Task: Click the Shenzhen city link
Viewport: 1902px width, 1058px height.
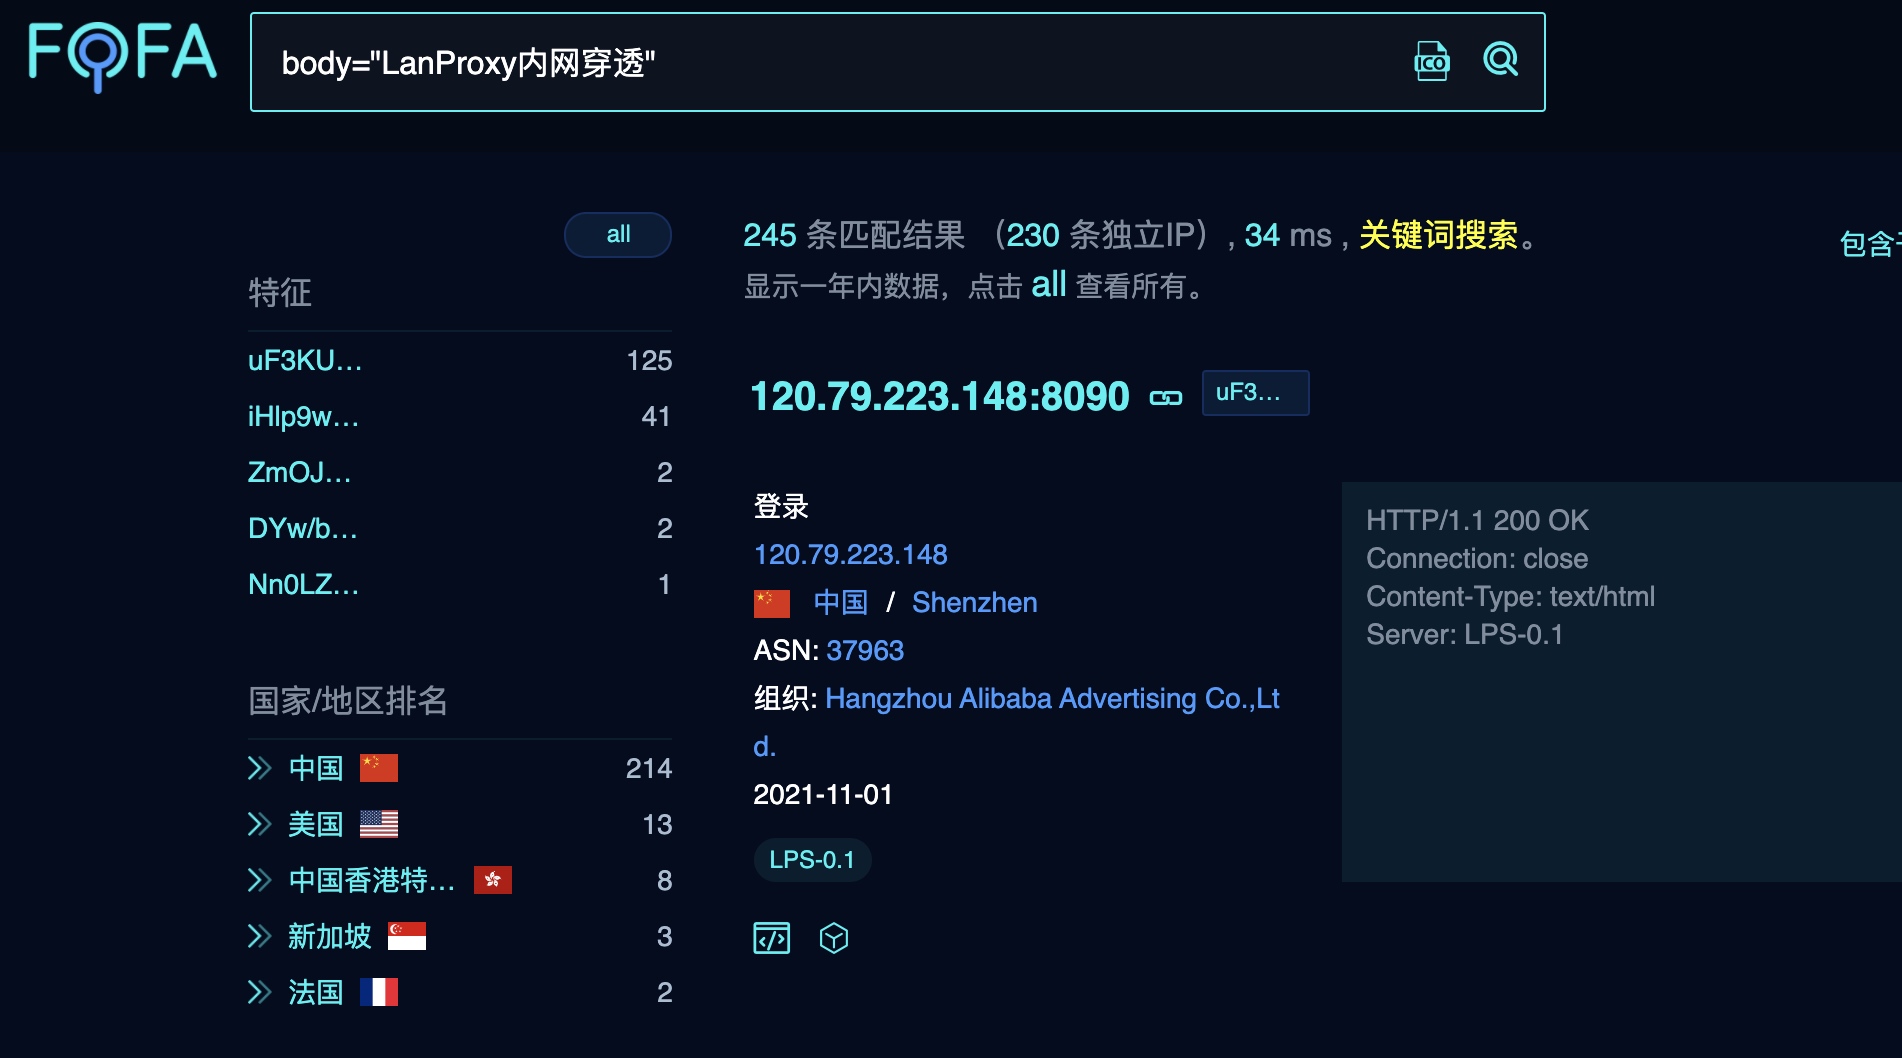Action: pyautogui.click(x=974, y=603)
